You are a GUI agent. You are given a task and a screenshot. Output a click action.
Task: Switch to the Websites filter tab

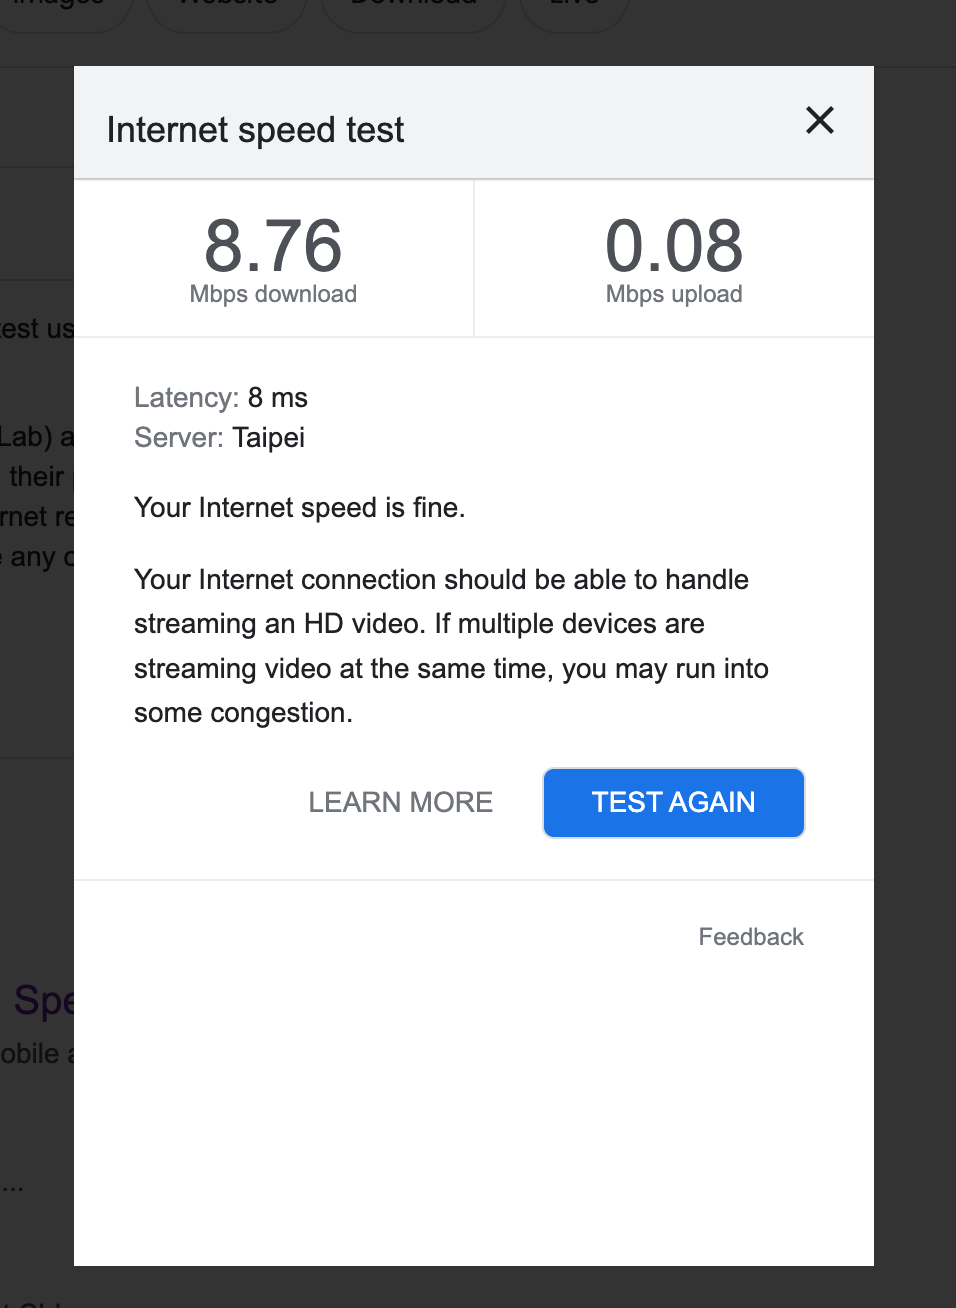click(226, 5)
